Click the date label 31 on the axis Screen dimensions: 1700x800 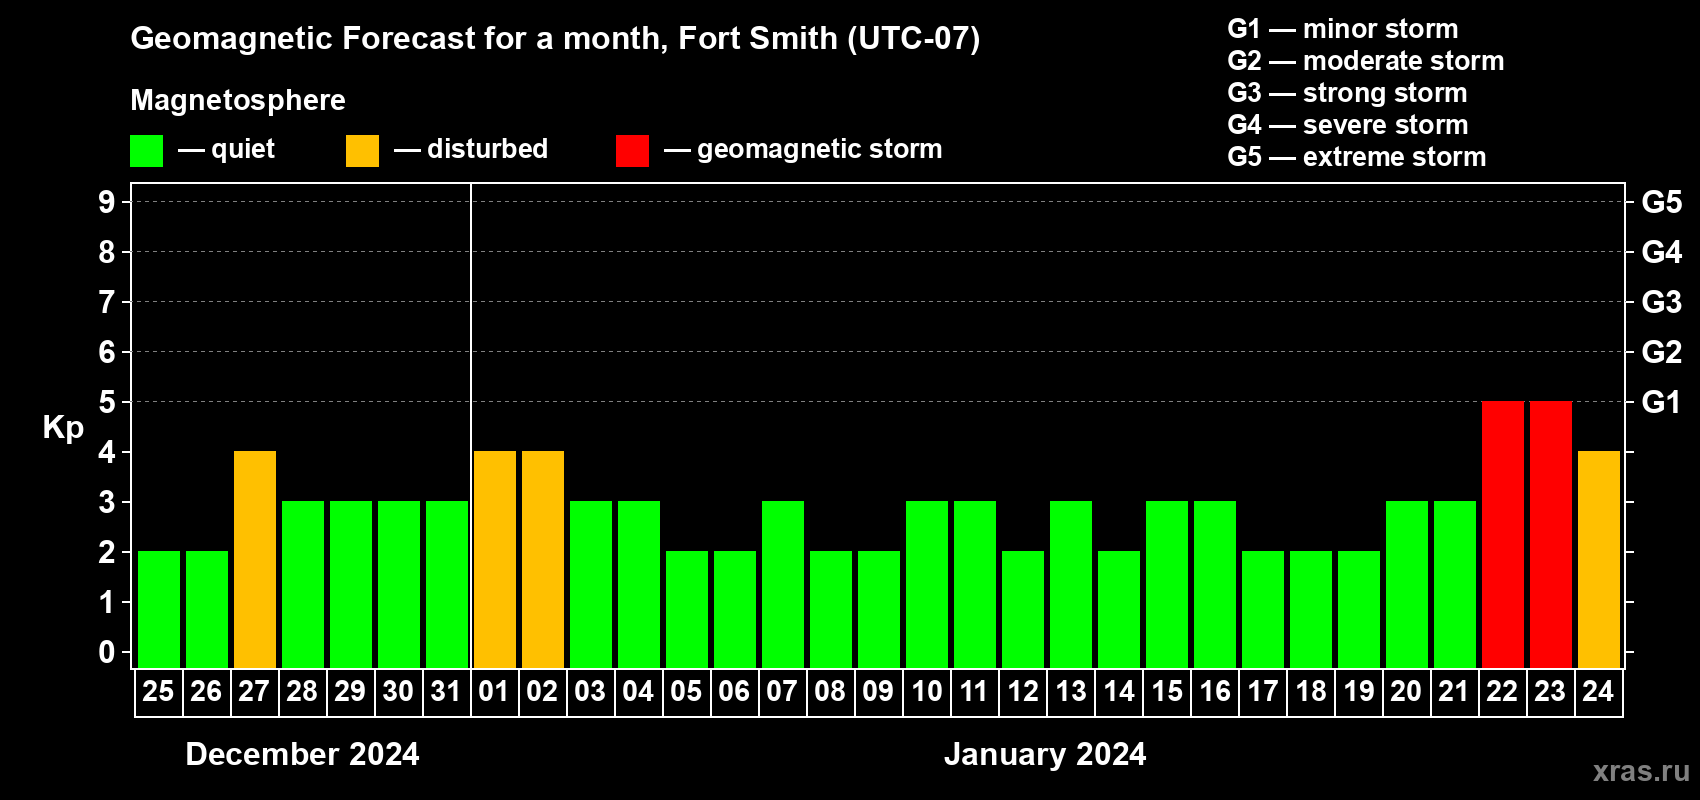pyautogui.click(x=446, y=692)
